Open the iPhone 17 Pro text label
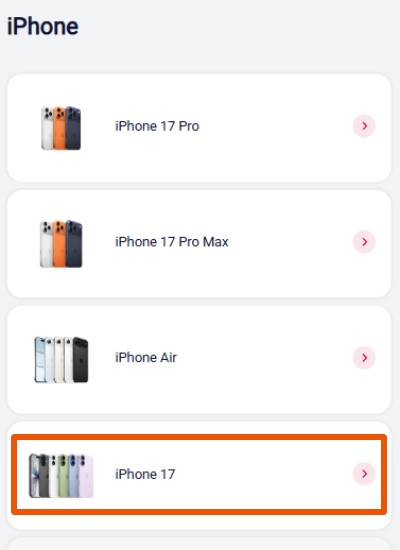 (x=157, y=126)
